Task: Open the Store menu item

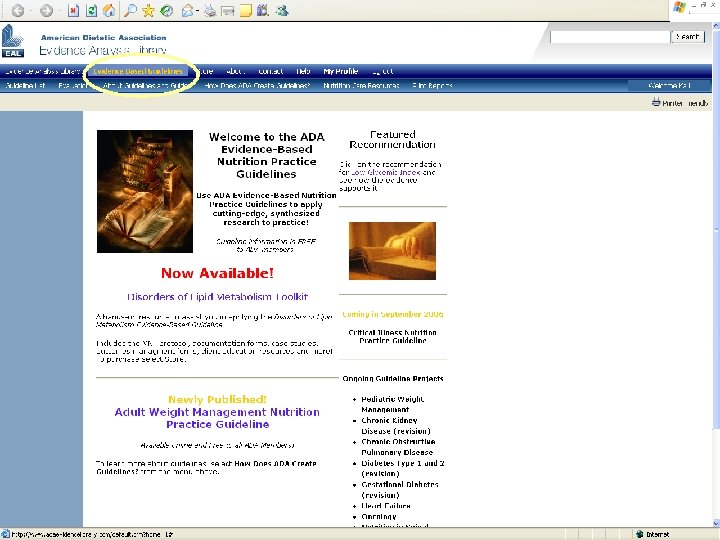Action: click(x=205, y=71)
